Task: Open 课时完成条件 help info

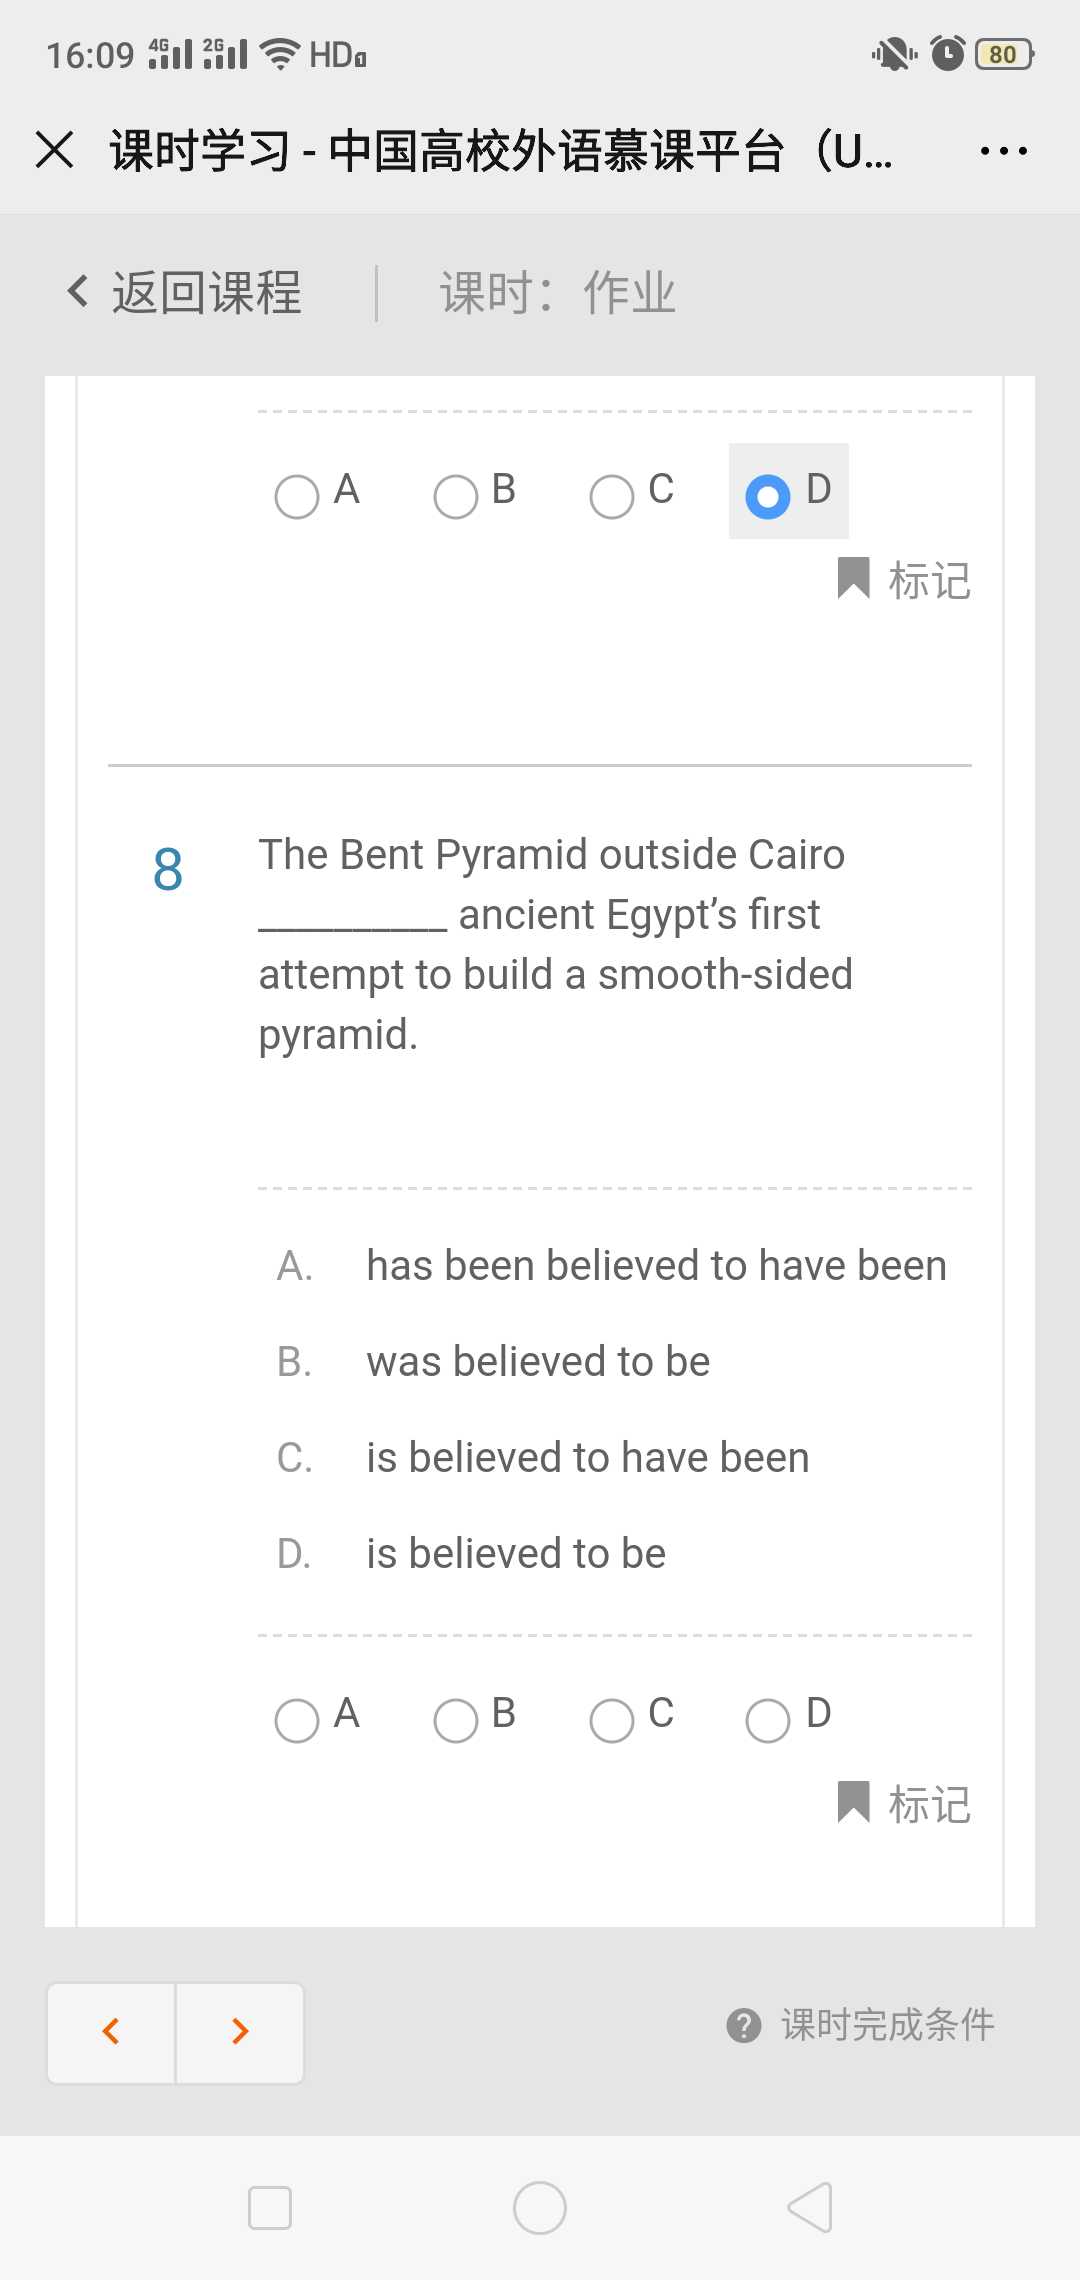Action: pyautogui.click(x=860, y=2025)
